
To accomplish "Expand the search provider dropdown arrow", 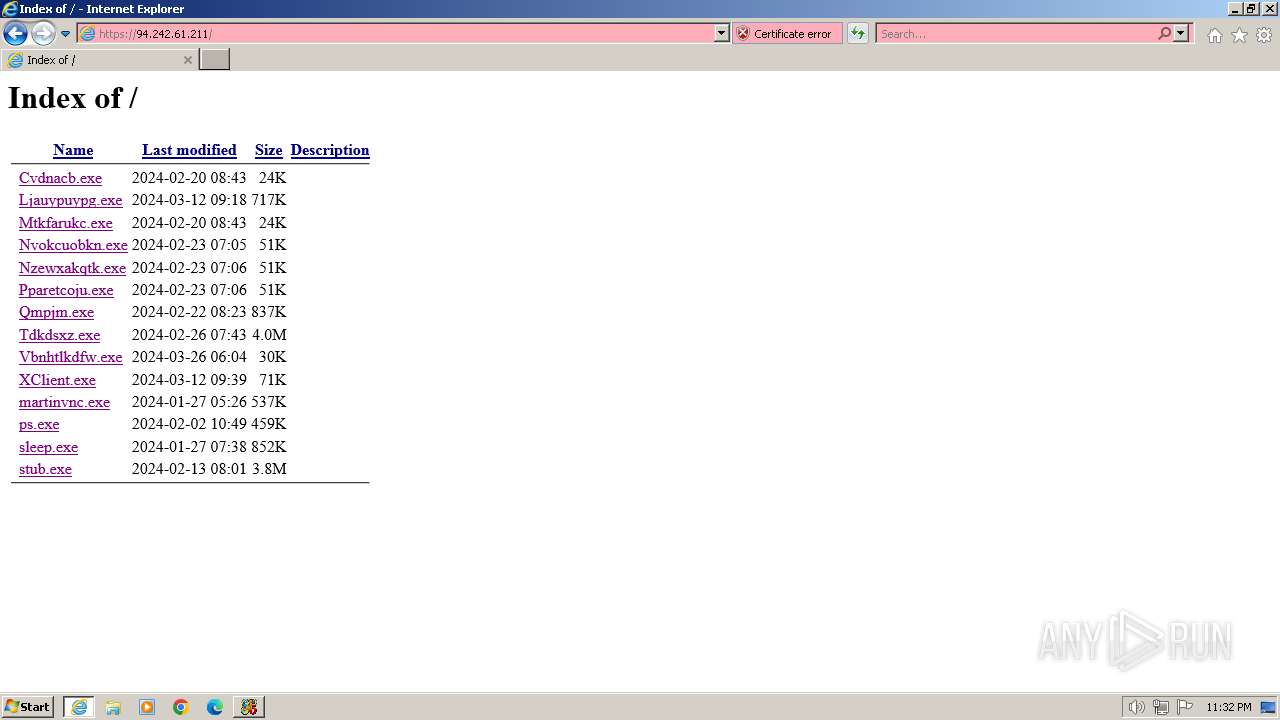I will point(1181,34).
